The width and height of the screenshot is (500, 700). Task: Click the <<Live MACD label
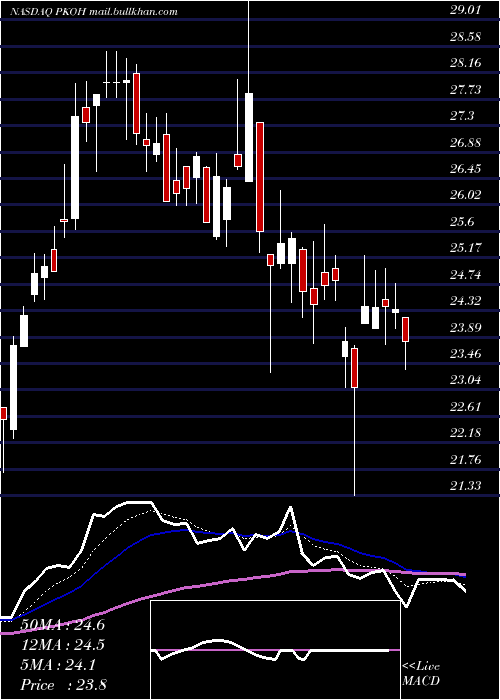coord(421,674)
